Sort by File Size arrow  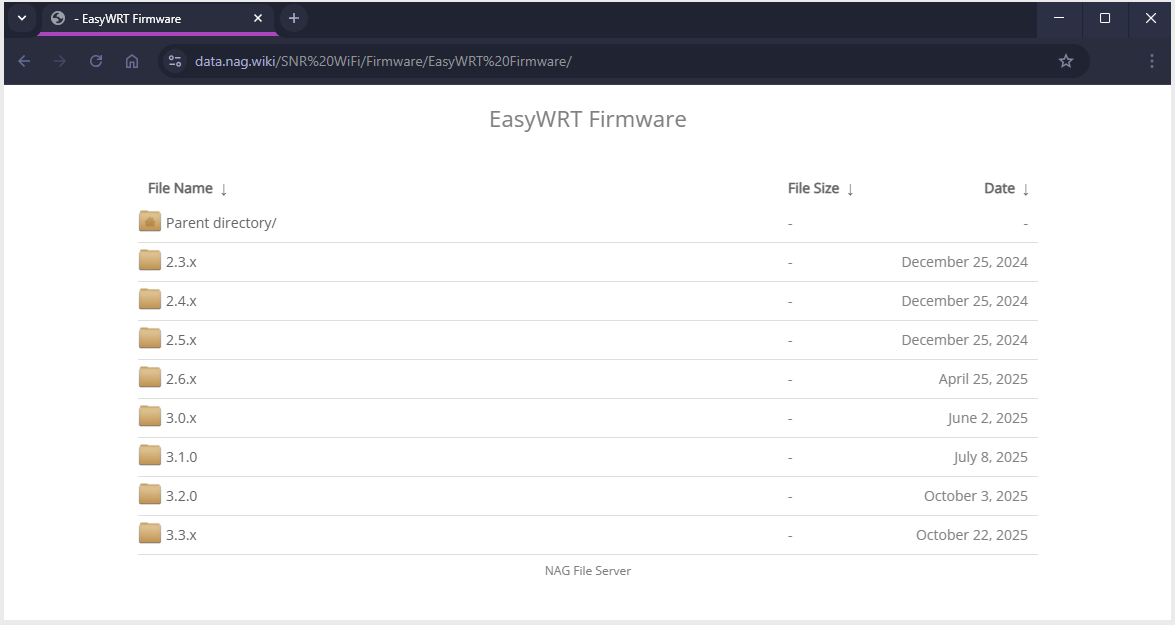pos(850,189)
